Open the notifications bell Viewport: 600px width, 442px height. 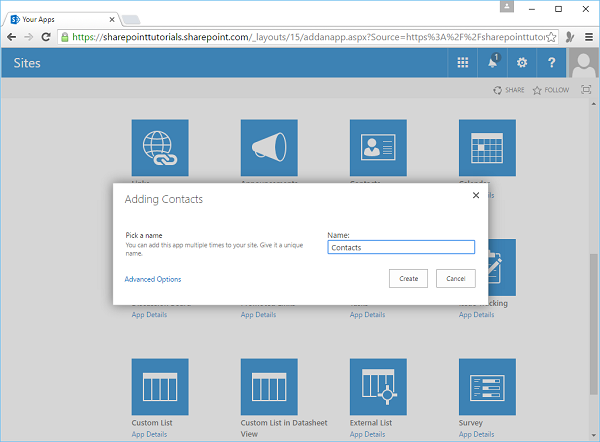492,63
